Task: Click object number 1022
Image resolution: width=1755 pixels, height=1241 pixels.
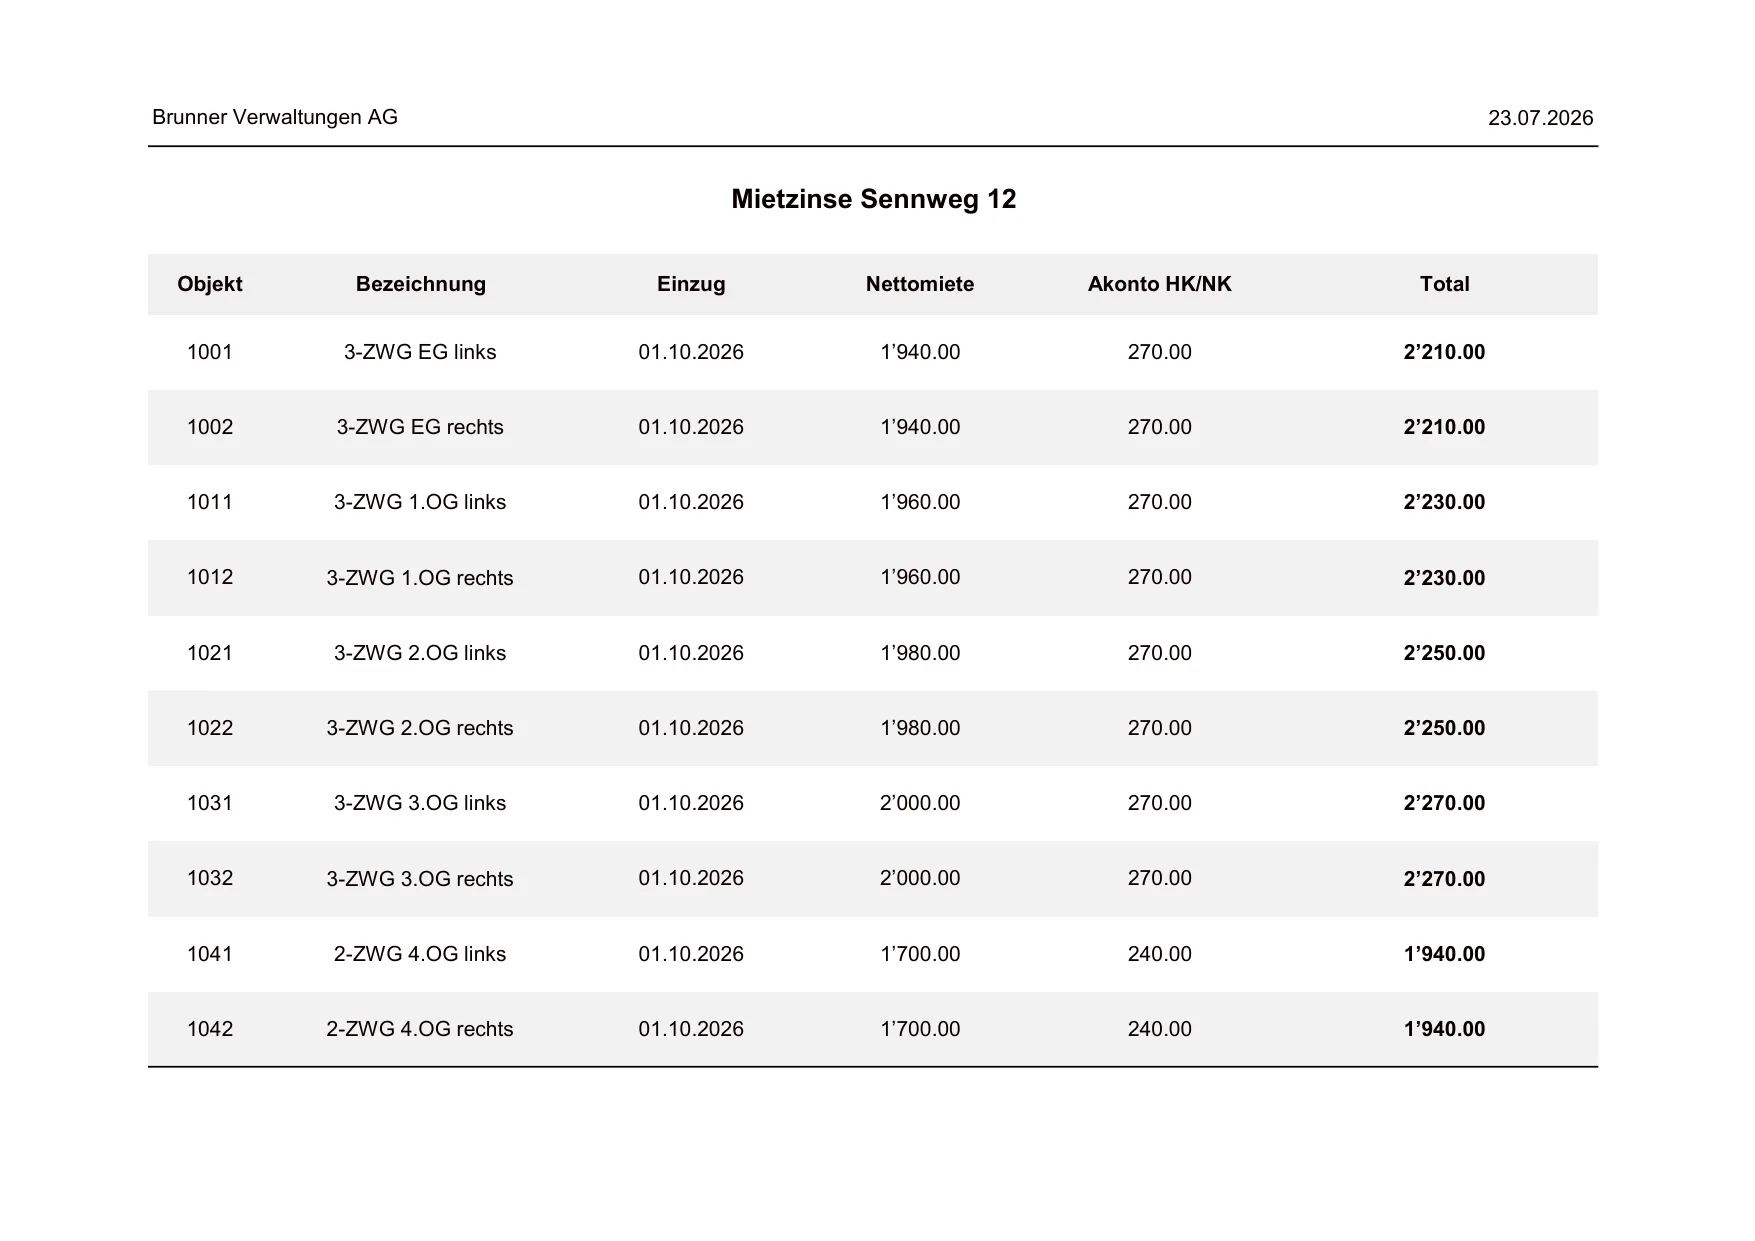Action: (x=210, y=728)
